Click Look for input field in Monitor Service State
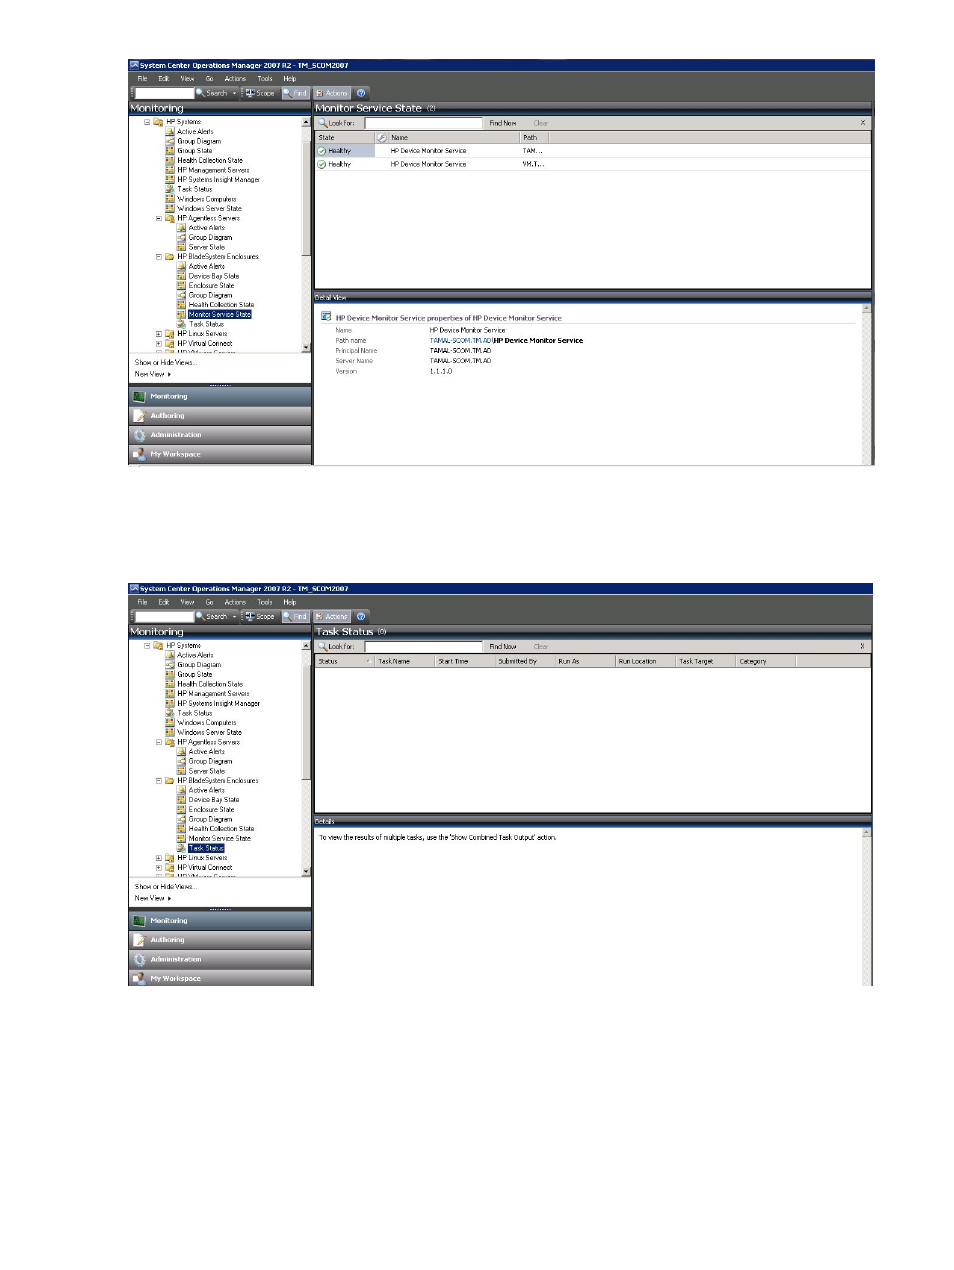The height and width of the screenshot is (1270, 954). (424, 123)
